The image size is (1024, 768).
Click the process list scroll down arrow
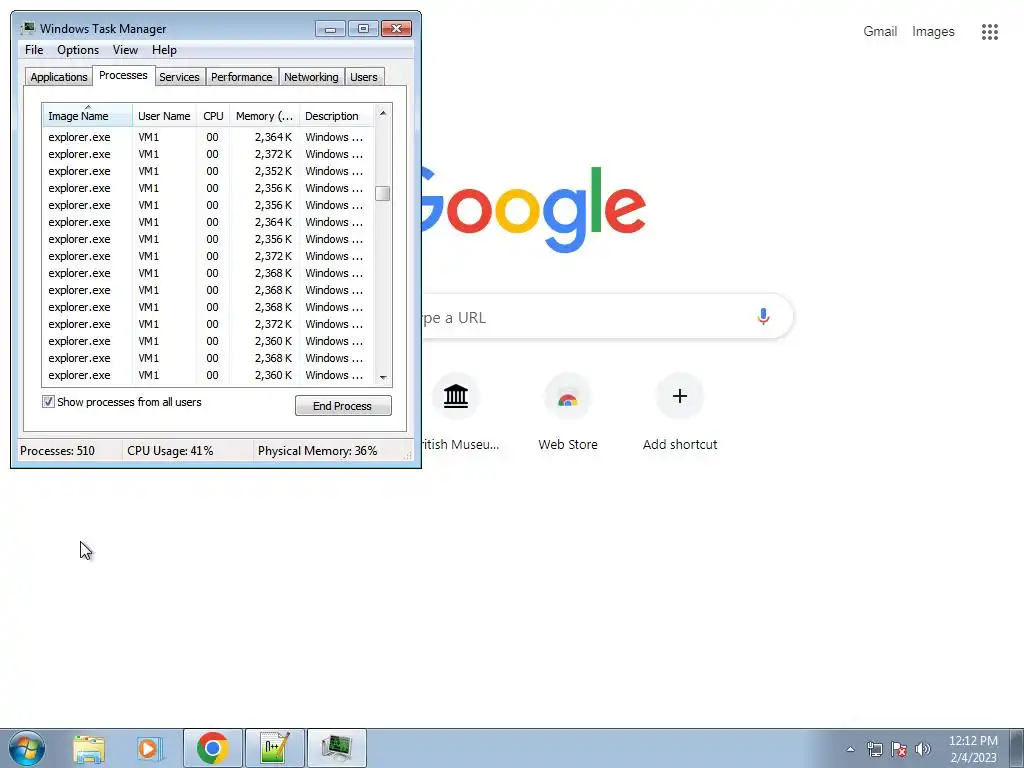click(x=383, y=377)
